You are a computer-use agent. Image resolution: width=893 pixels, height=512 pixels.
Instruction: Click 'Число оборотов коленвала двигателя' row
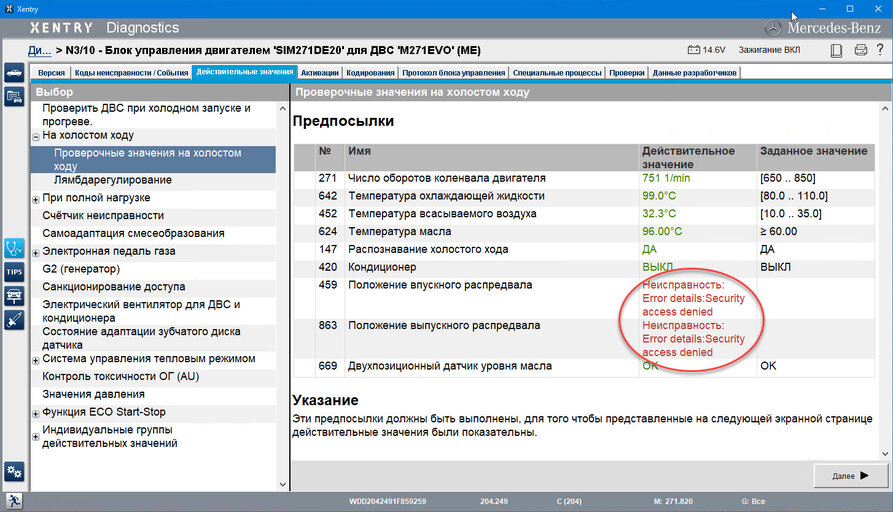[584, 178]
